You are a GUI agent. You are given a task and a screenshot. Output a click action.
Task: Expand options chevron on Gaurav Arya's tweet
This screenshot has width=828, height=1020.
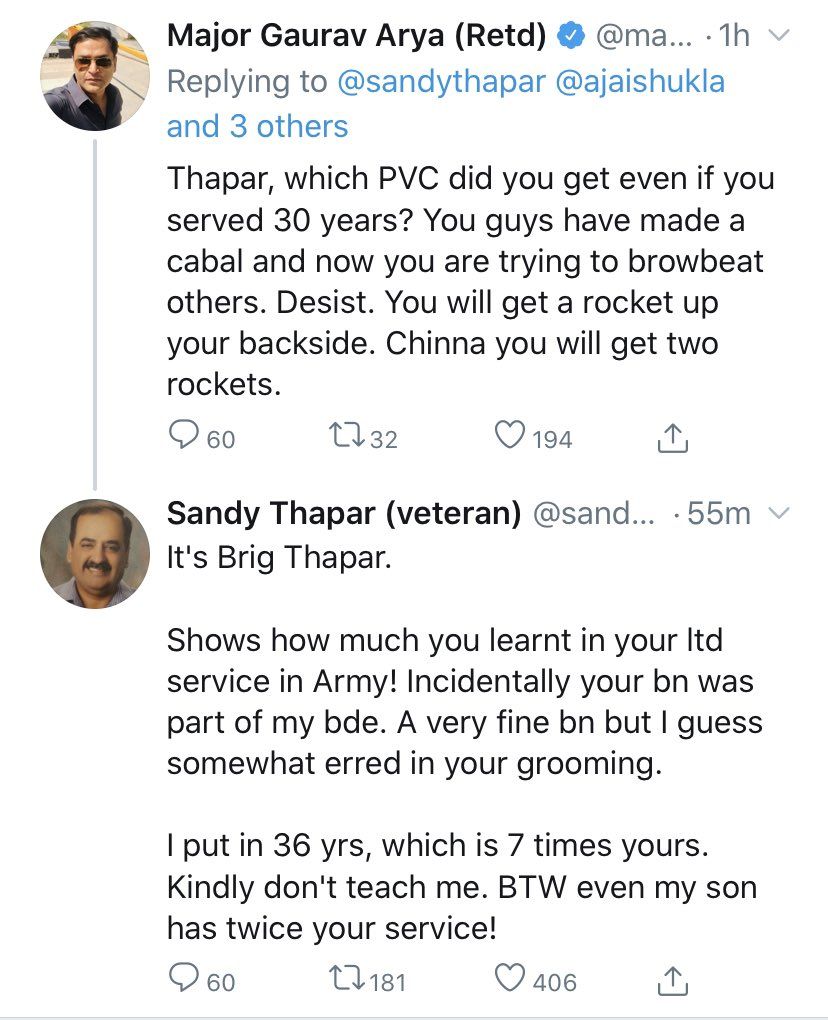click(778, 37)
